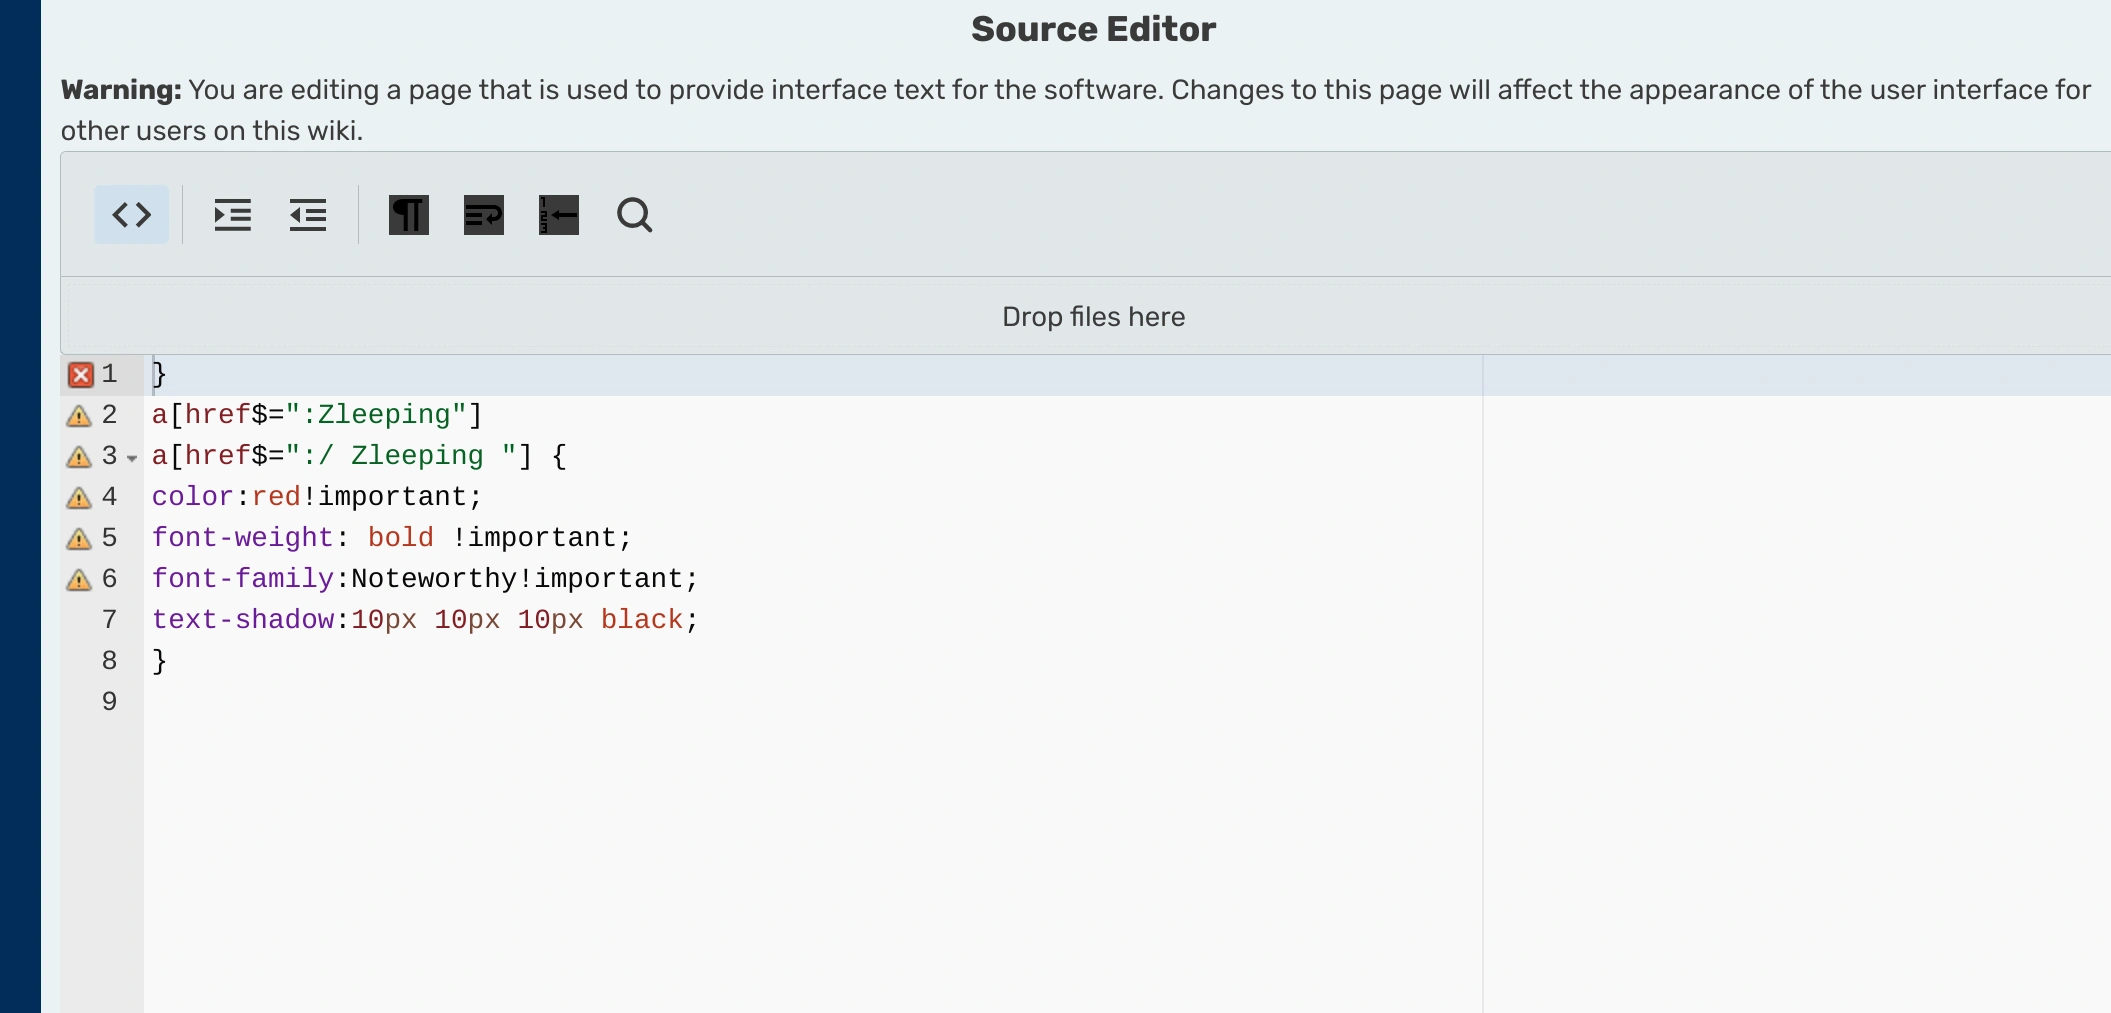Place cursor in empty line 9
Screen dimensions: 2111x1013
[x=400, y=702]
